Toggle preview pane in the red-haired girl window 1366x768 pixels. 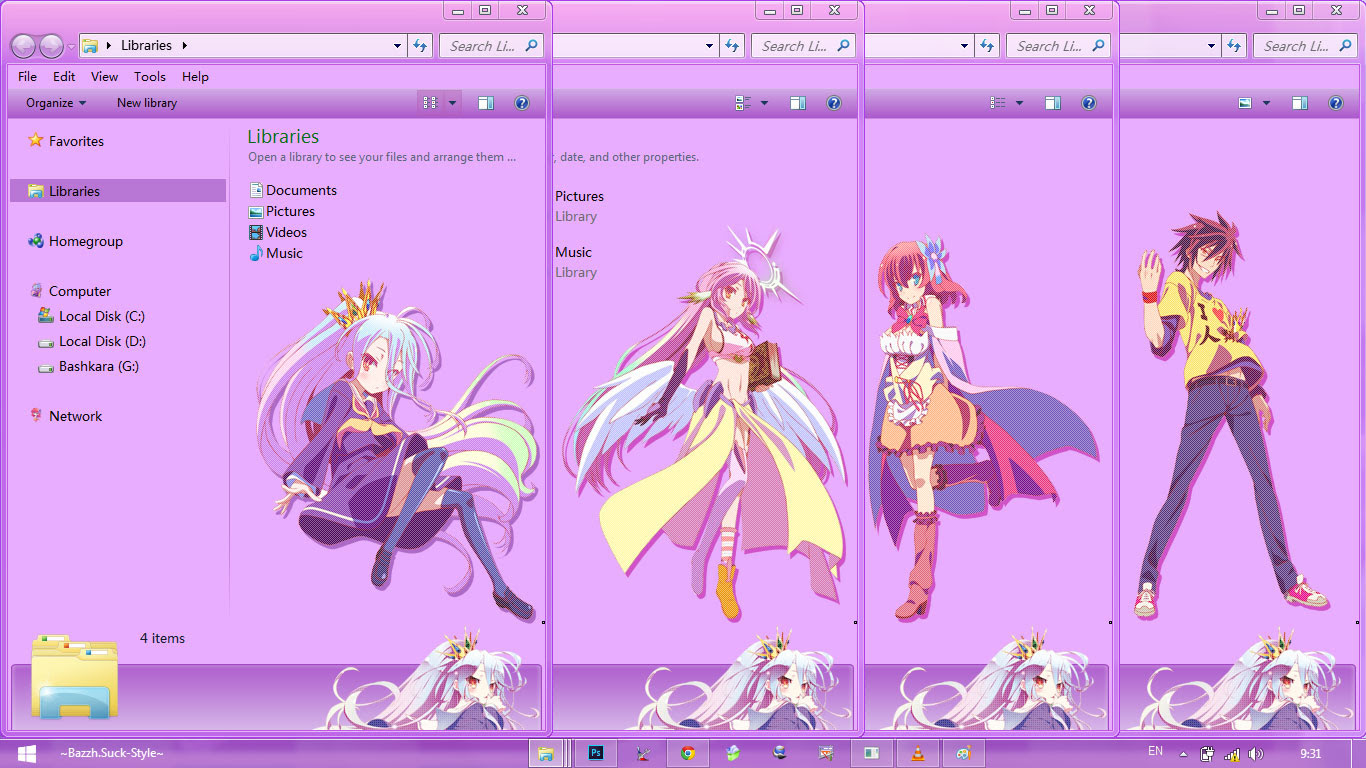tap(1053, 103)
